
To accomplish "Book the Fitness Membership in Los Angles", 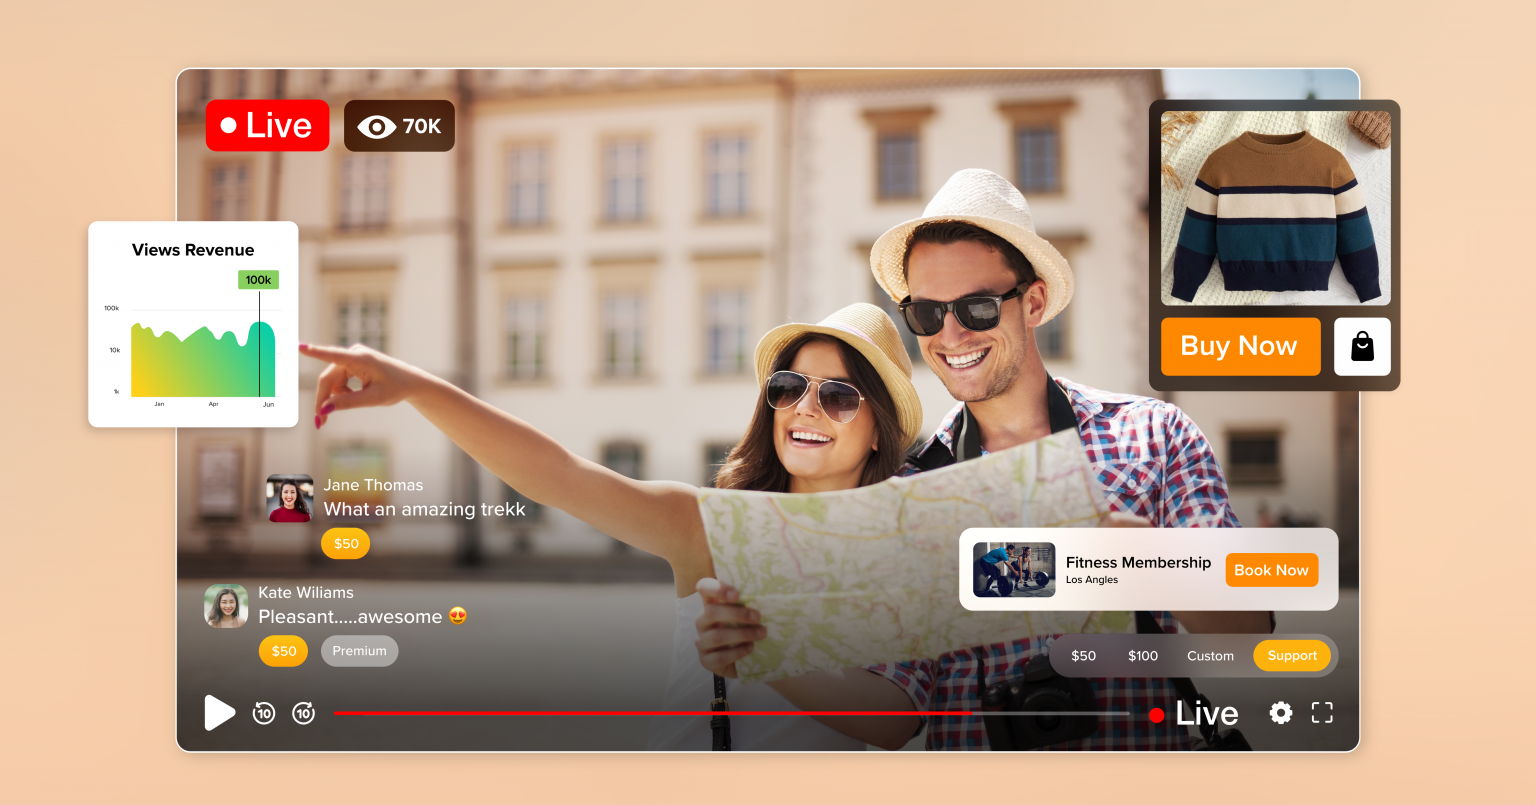I will (x=1271, y=569).
